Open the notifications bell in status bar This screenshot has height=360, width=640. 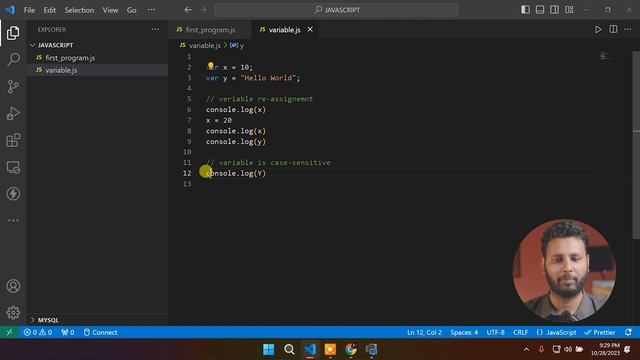click(x=629, y=332)
